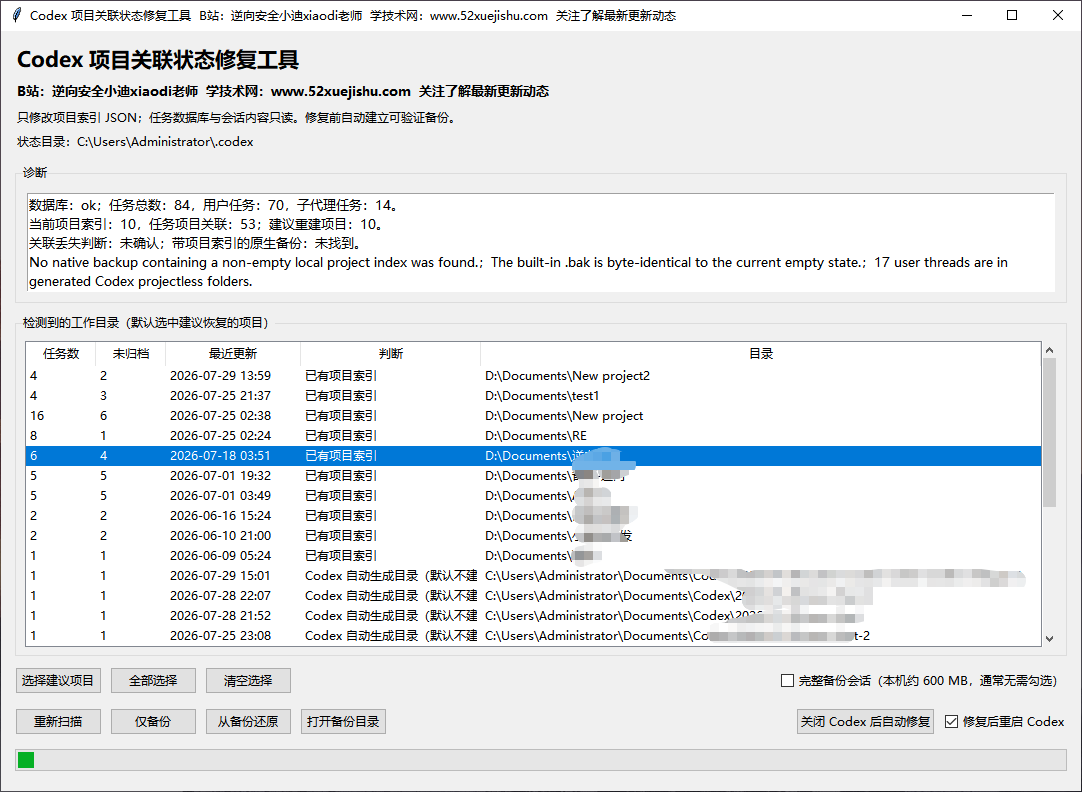The image size is (1082, 792).
Task: Sort by 最近更新 column header
Action: (x=233, y=354)
